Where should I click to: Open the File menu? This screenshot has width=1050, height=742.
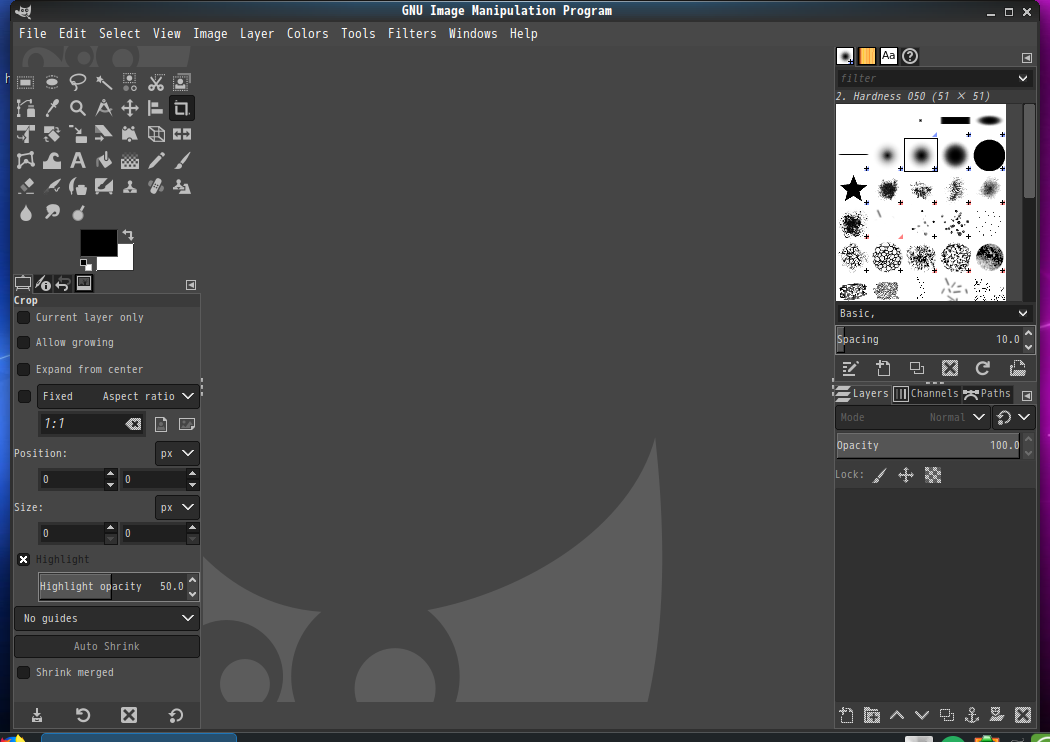click(32, 33)
